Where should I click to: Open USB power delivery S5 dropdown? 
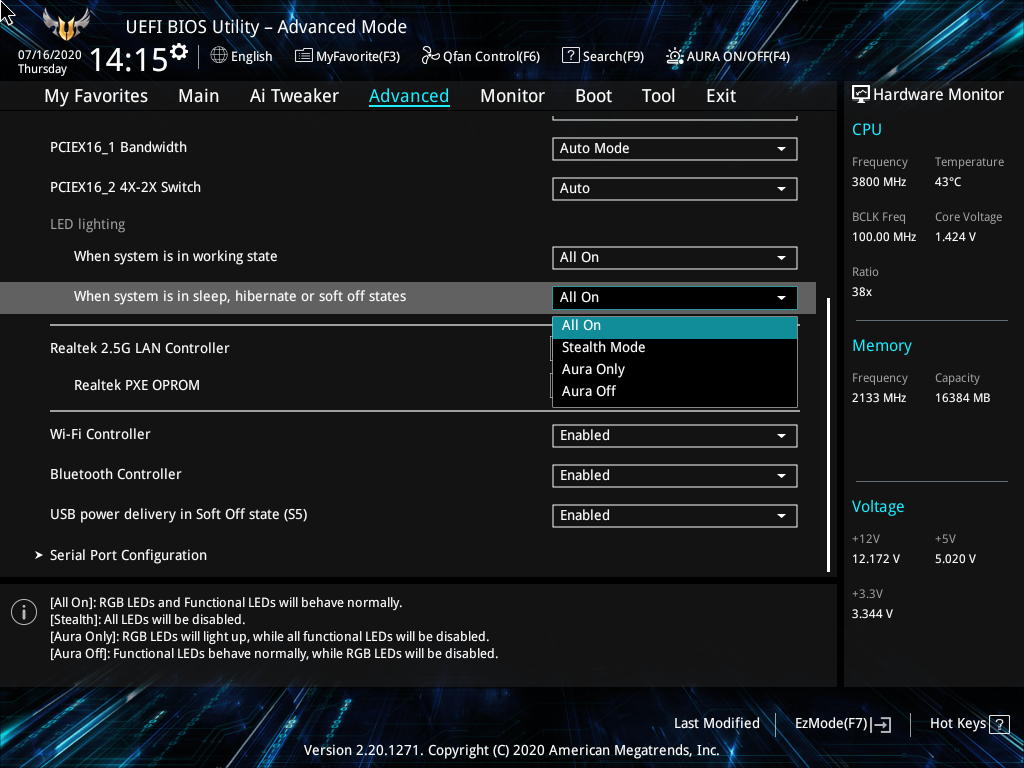click(x=675, y=515)
